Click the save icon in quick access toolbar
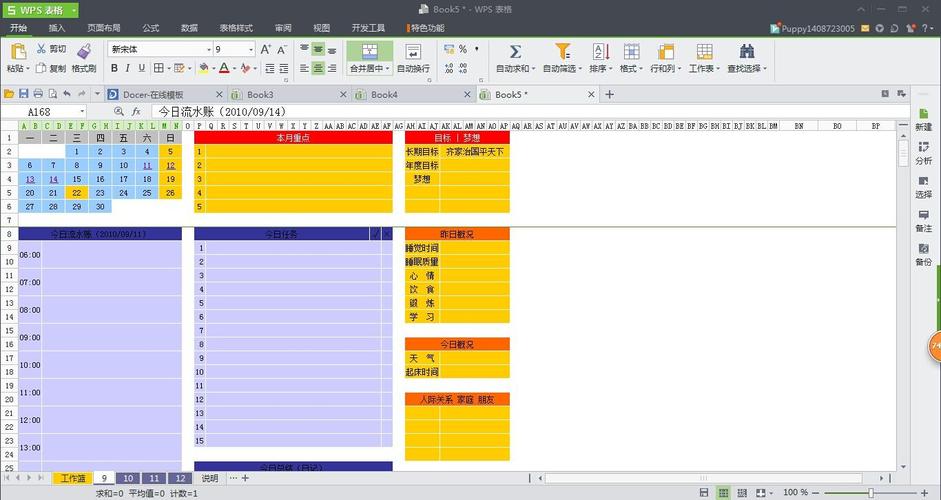The height and width of the screenshot is (500, 941). (24, 94)
